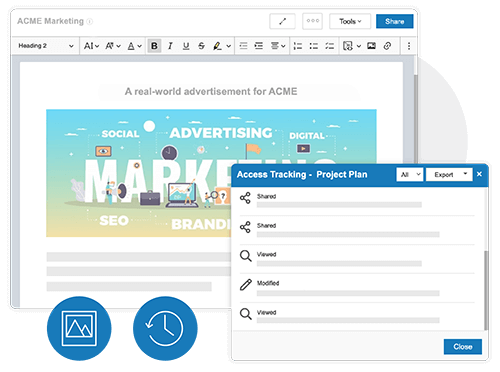Toggle strikethrough formatting

pos(201,46)
